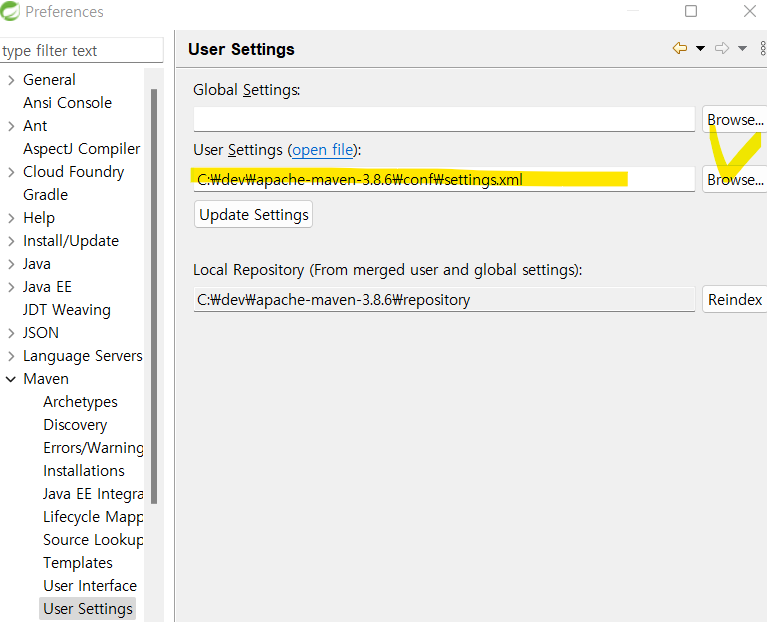Open Java EE Integration page

click(x=93, y=493)
